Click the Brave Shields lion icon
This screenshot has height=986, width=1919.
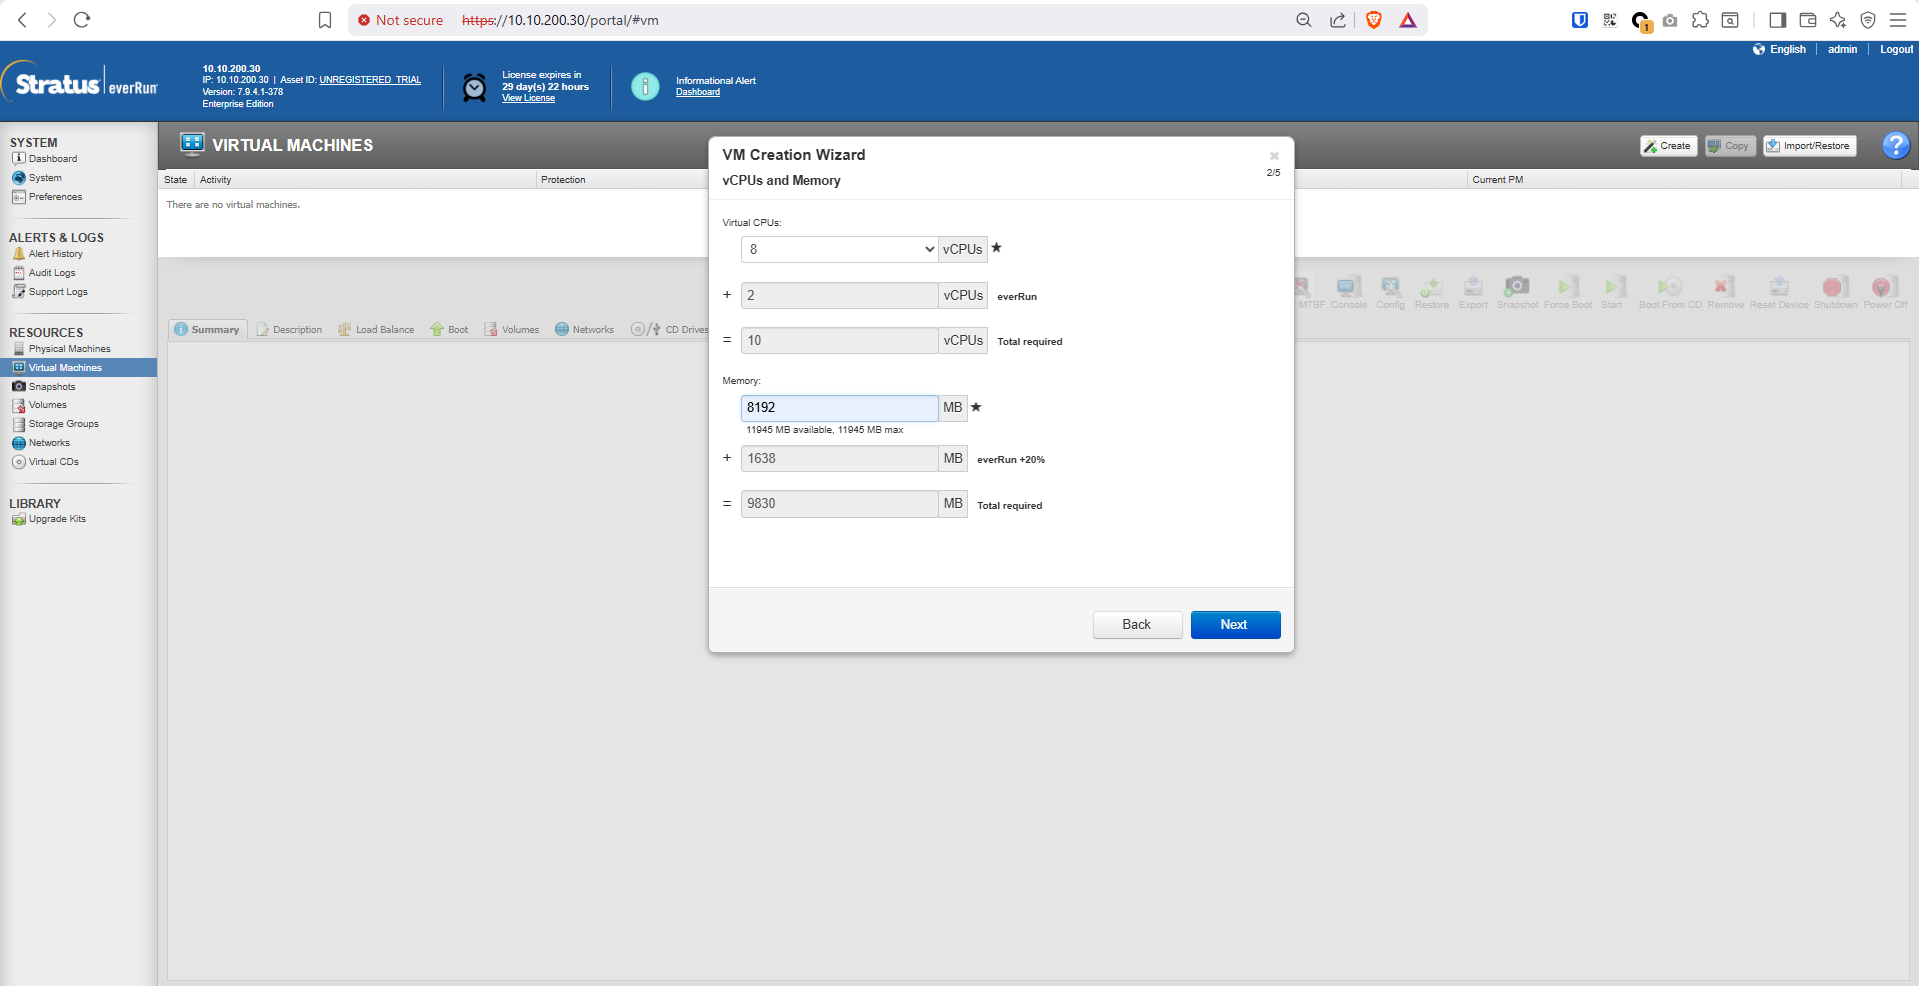click(x=1374, y=20)
